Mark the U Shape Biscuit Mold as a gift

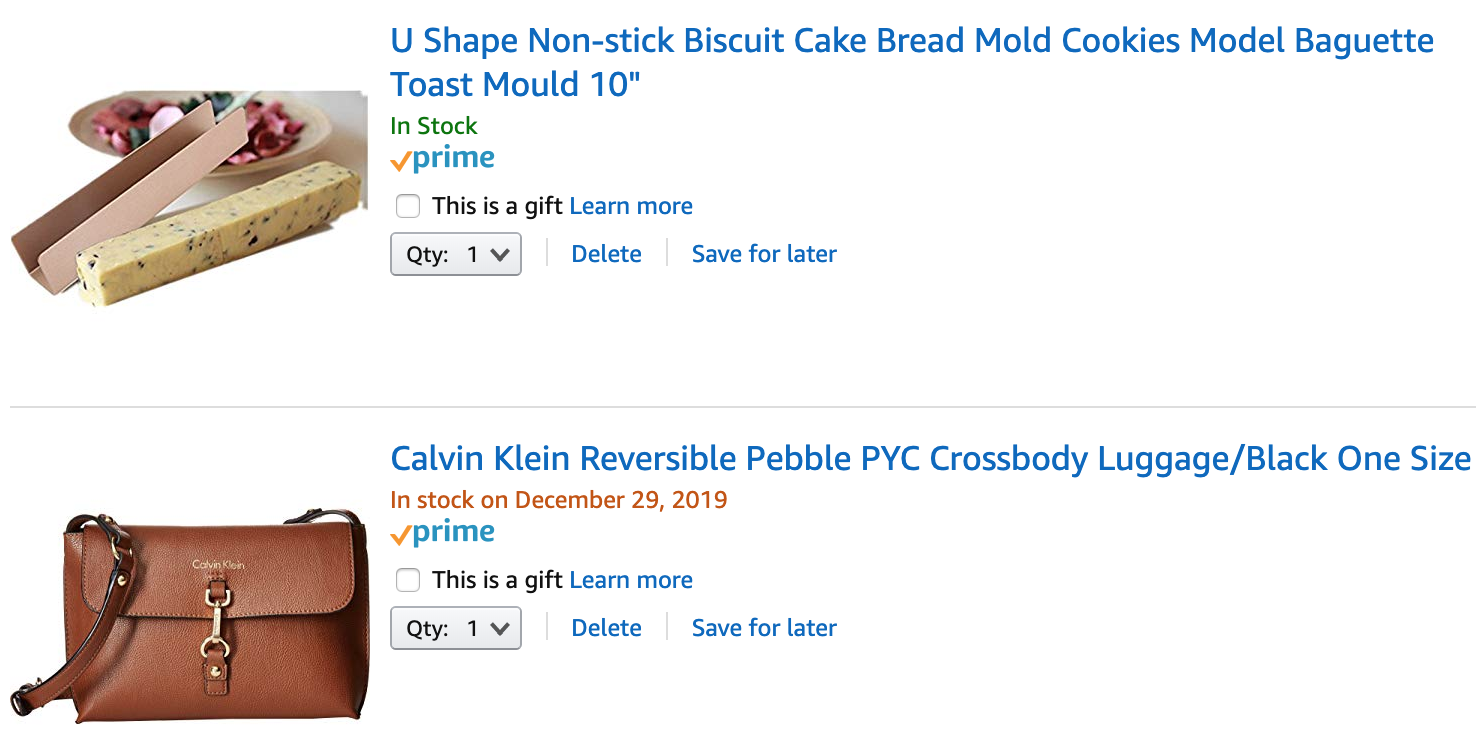(x=408, y=207)
